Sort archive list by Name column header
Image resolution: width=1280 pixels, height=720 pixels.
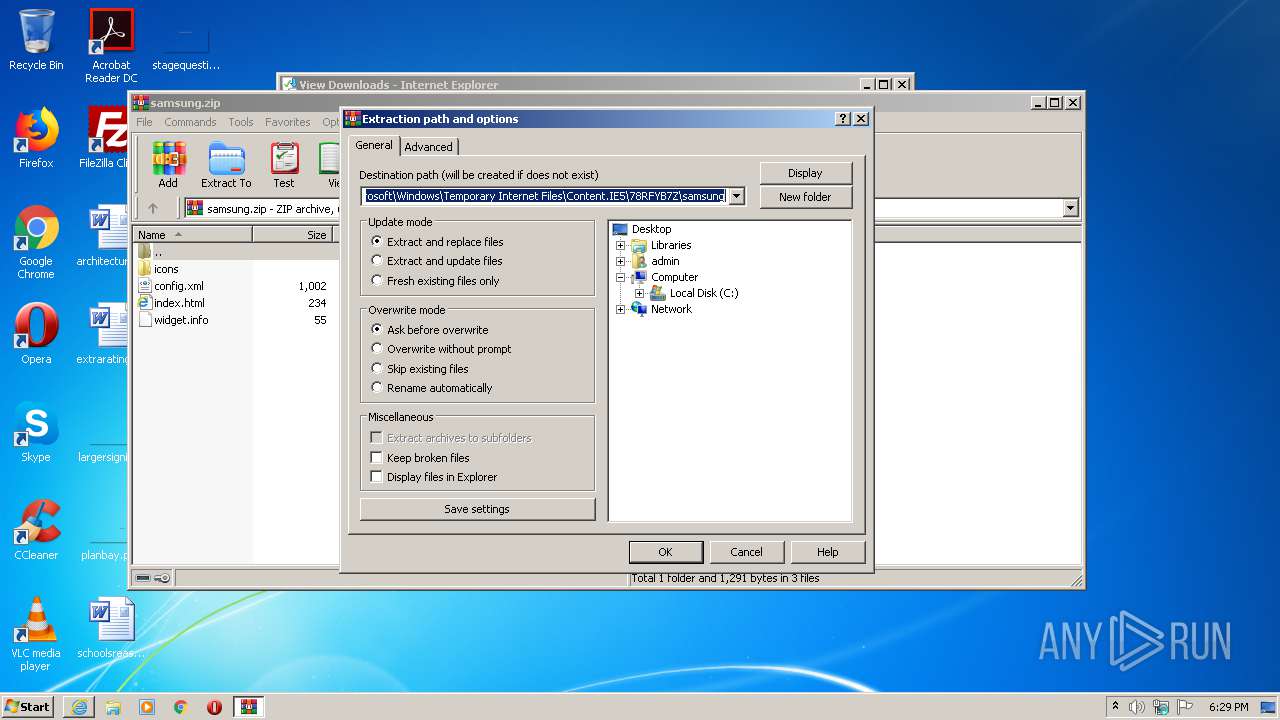(193, 234)
